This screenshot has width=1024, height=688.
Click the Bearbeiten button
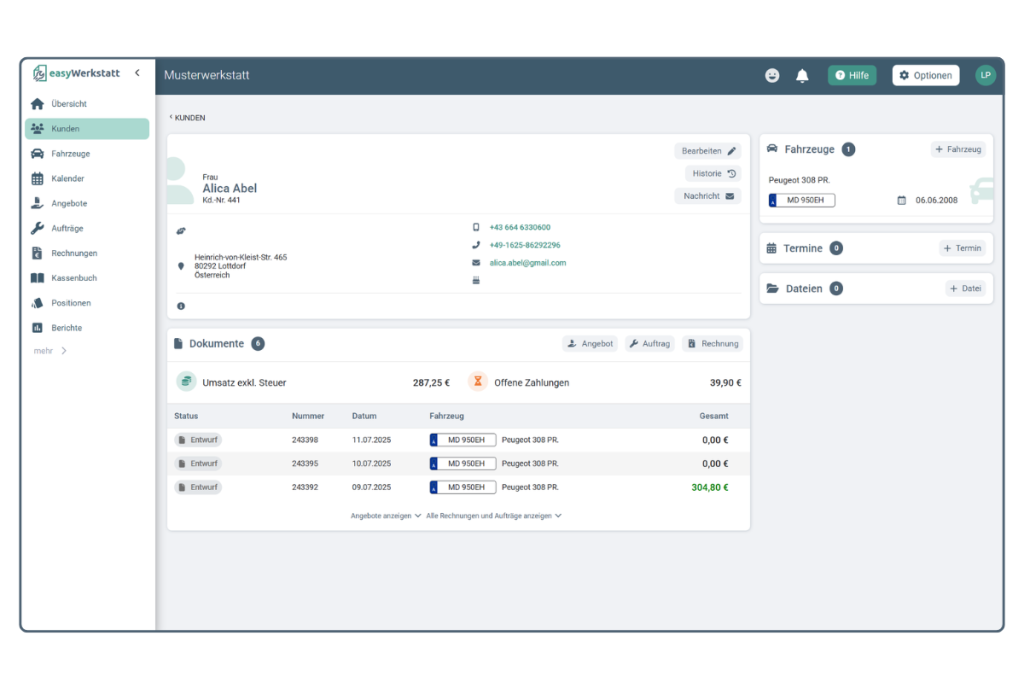tap(708, 151)
